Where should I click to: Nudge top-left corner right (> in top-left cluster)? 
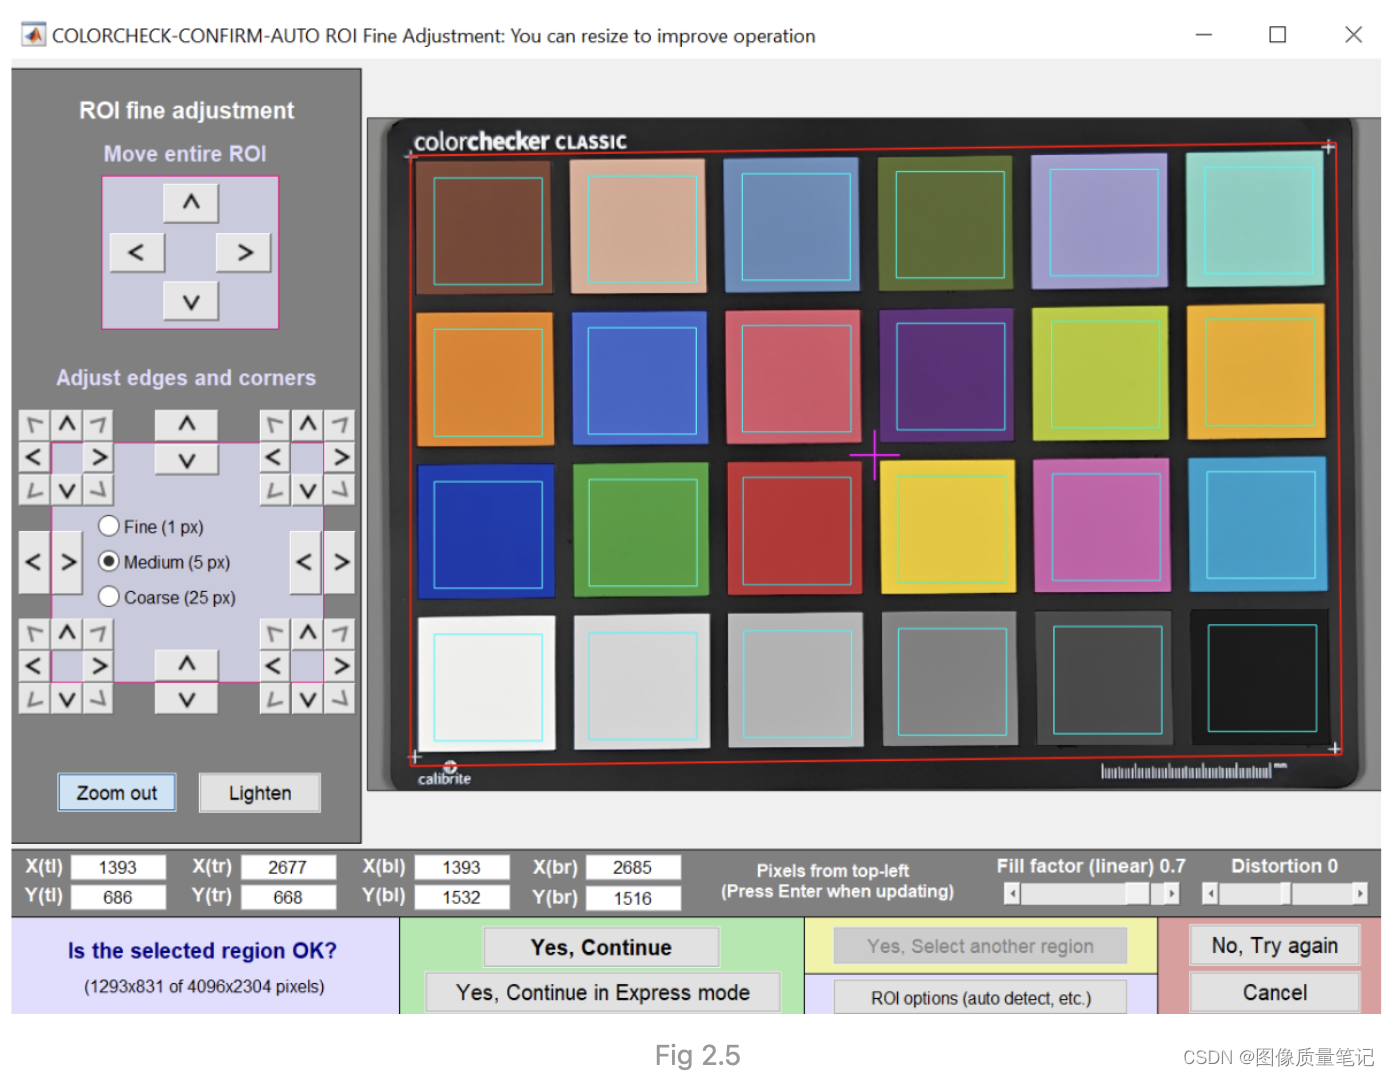coord(98,457)
